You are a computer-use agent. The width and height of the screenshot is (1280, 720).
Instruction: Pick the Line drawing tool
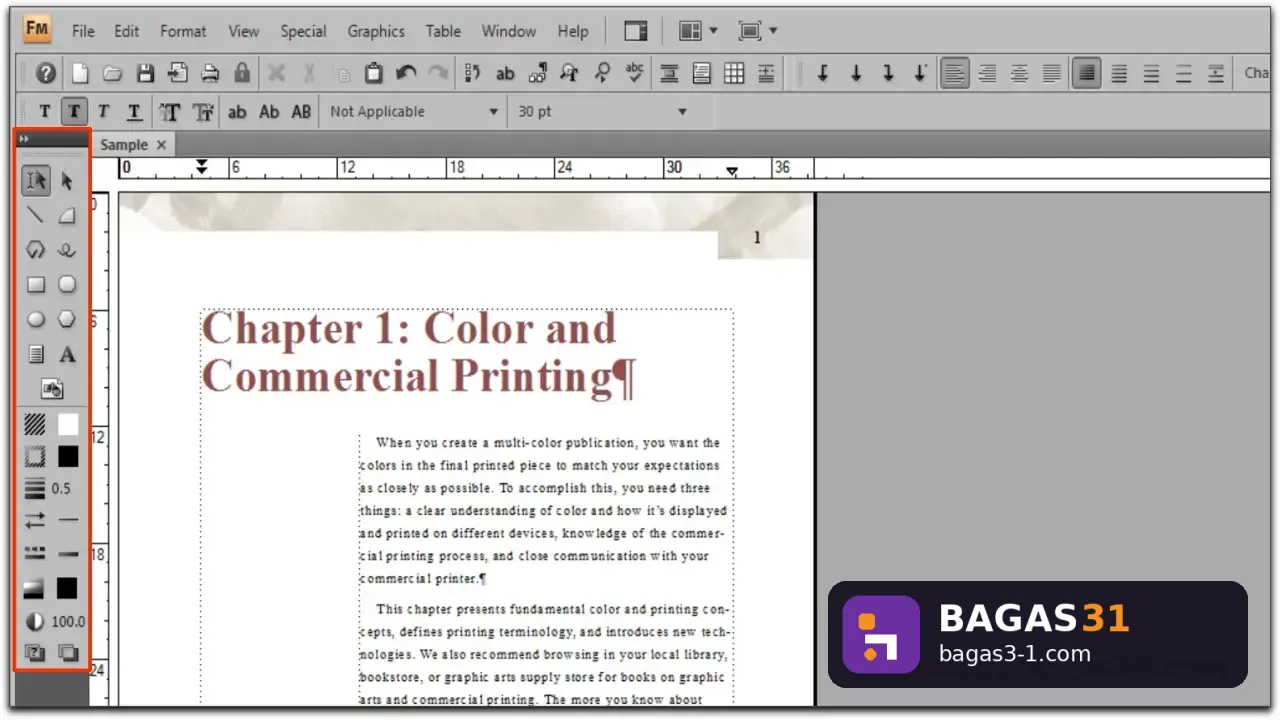(x=36, y=215)
